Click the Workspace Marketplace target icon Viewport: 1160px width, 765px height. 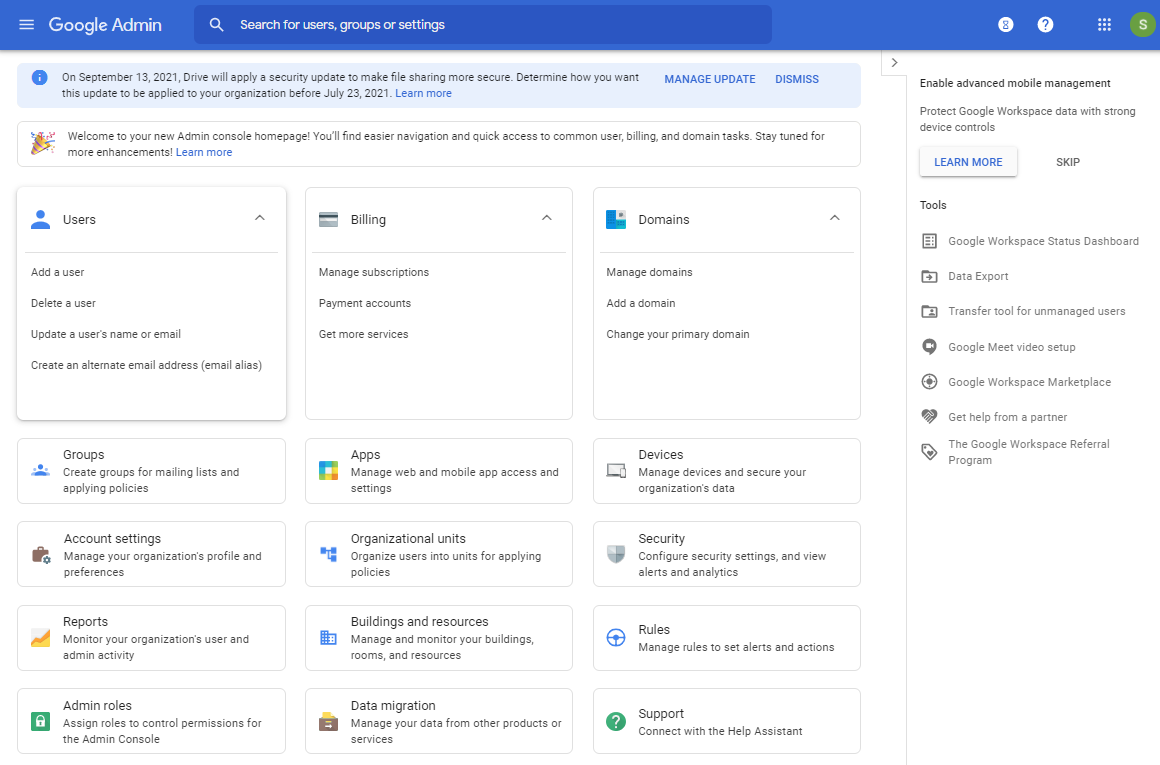(929, 382)
